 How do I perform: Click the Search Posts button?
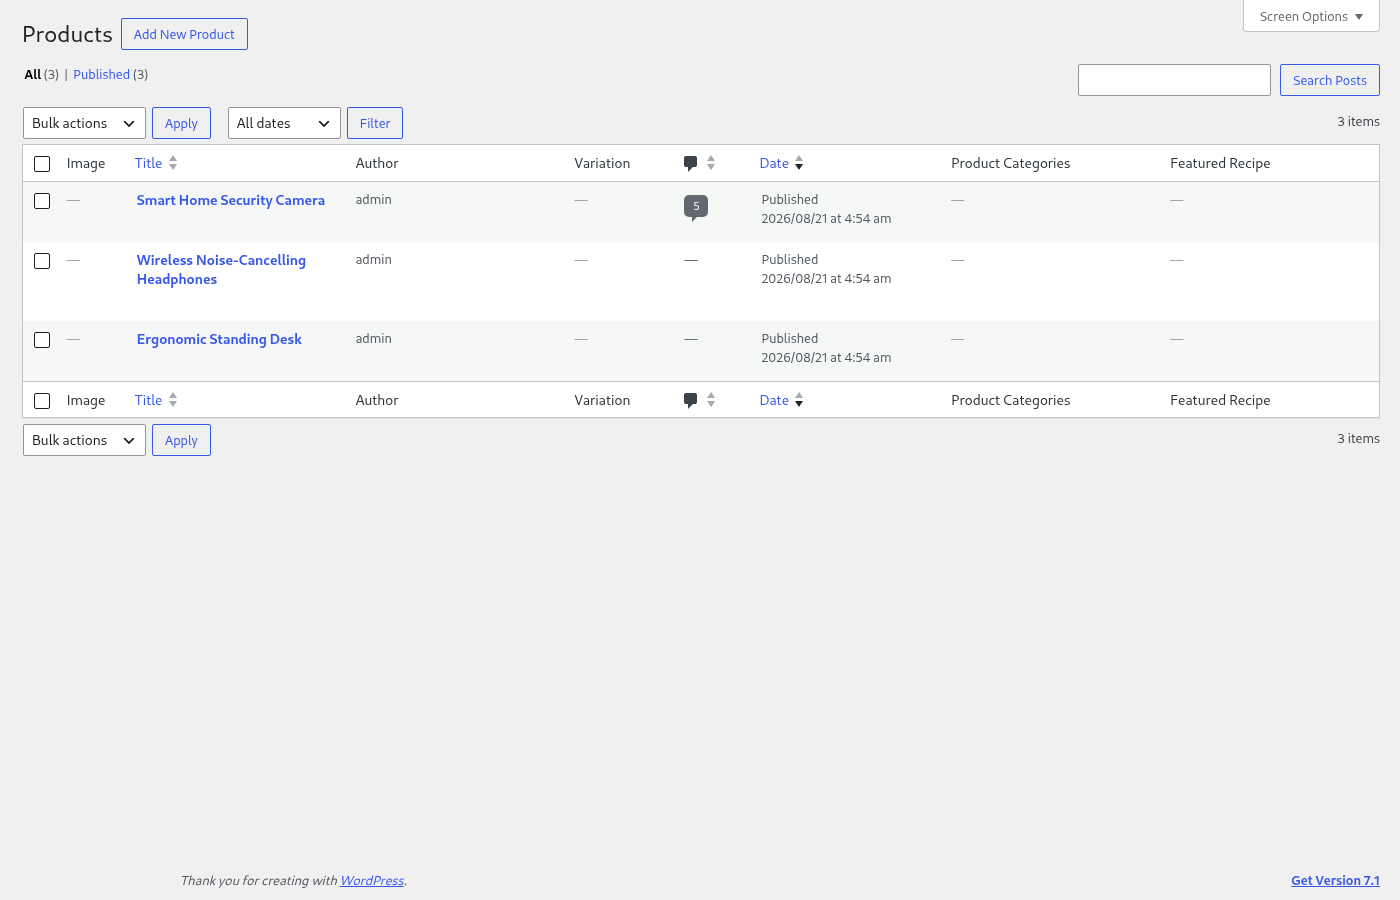click(1329, 80)
